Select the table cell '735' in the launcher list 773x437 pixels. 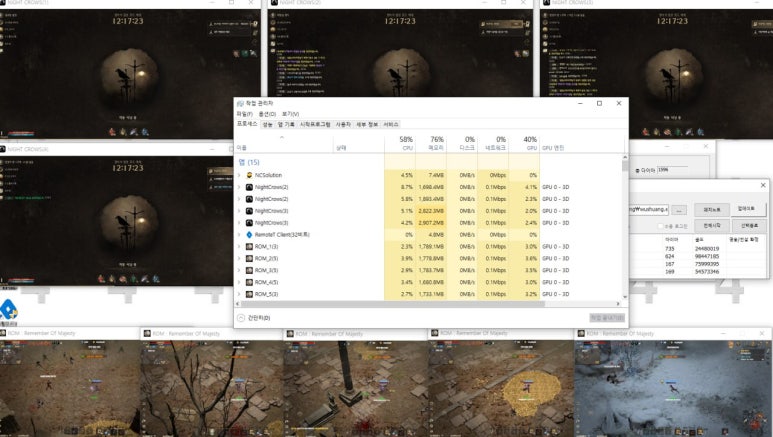click(x=669, y=249)
